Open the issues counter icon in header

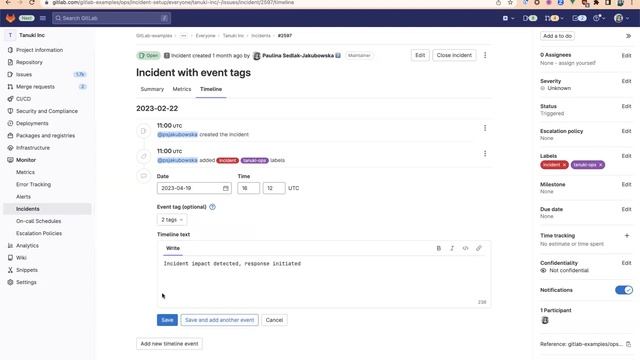tap(530, 18)
